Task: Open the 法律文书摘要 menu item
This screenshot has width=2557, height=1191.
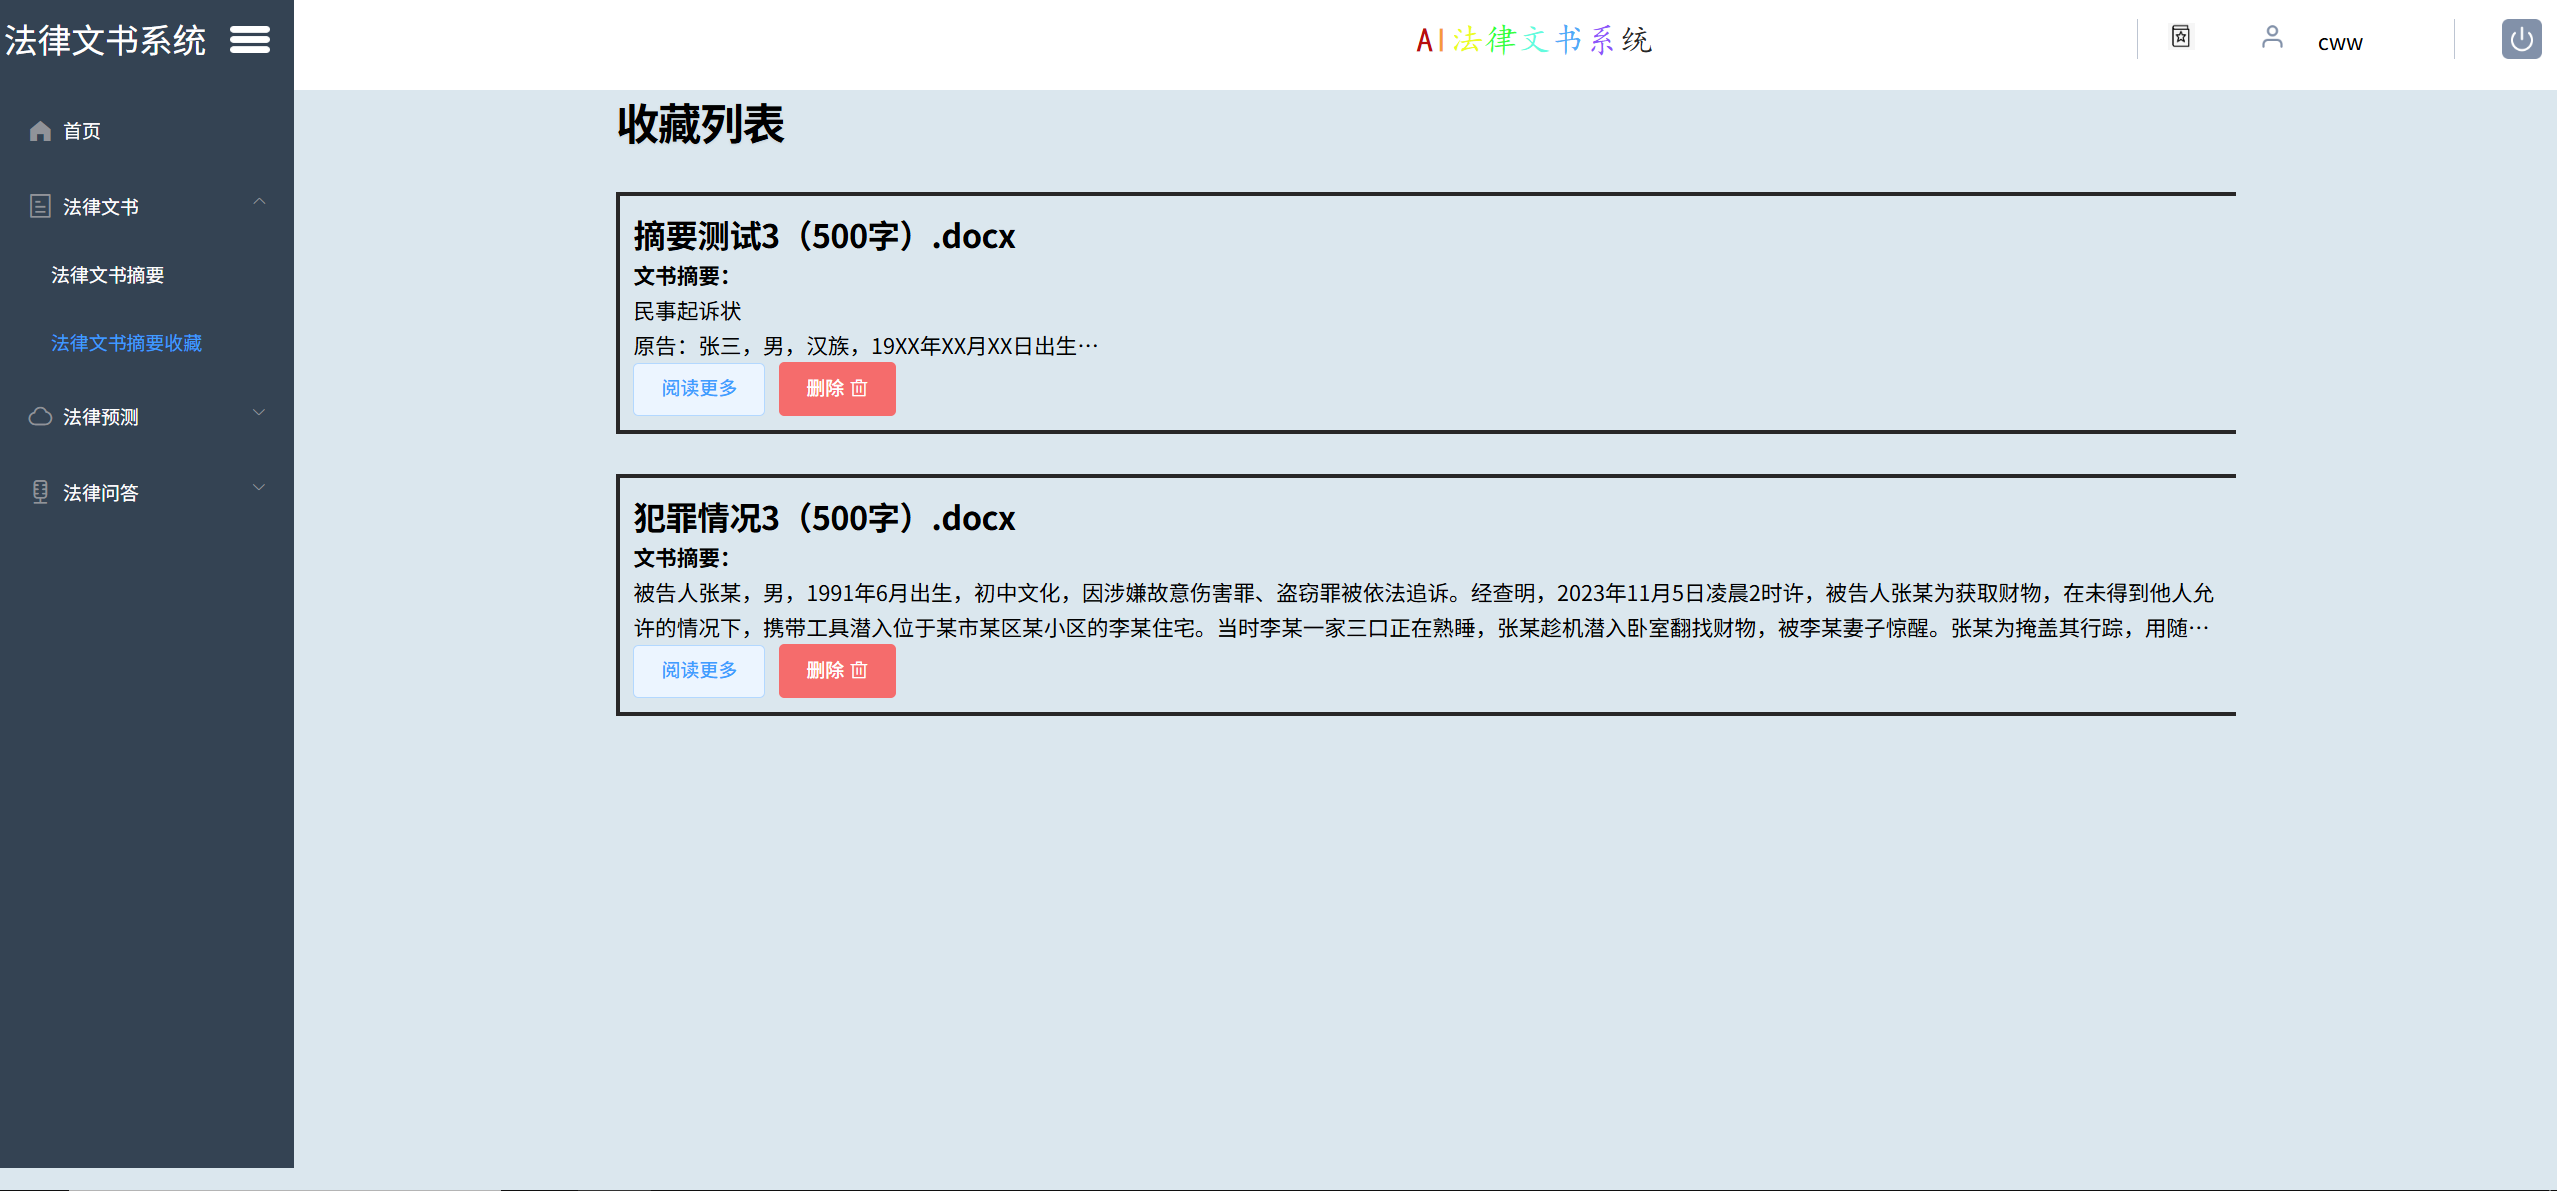Action: click(x=108, y=275)
